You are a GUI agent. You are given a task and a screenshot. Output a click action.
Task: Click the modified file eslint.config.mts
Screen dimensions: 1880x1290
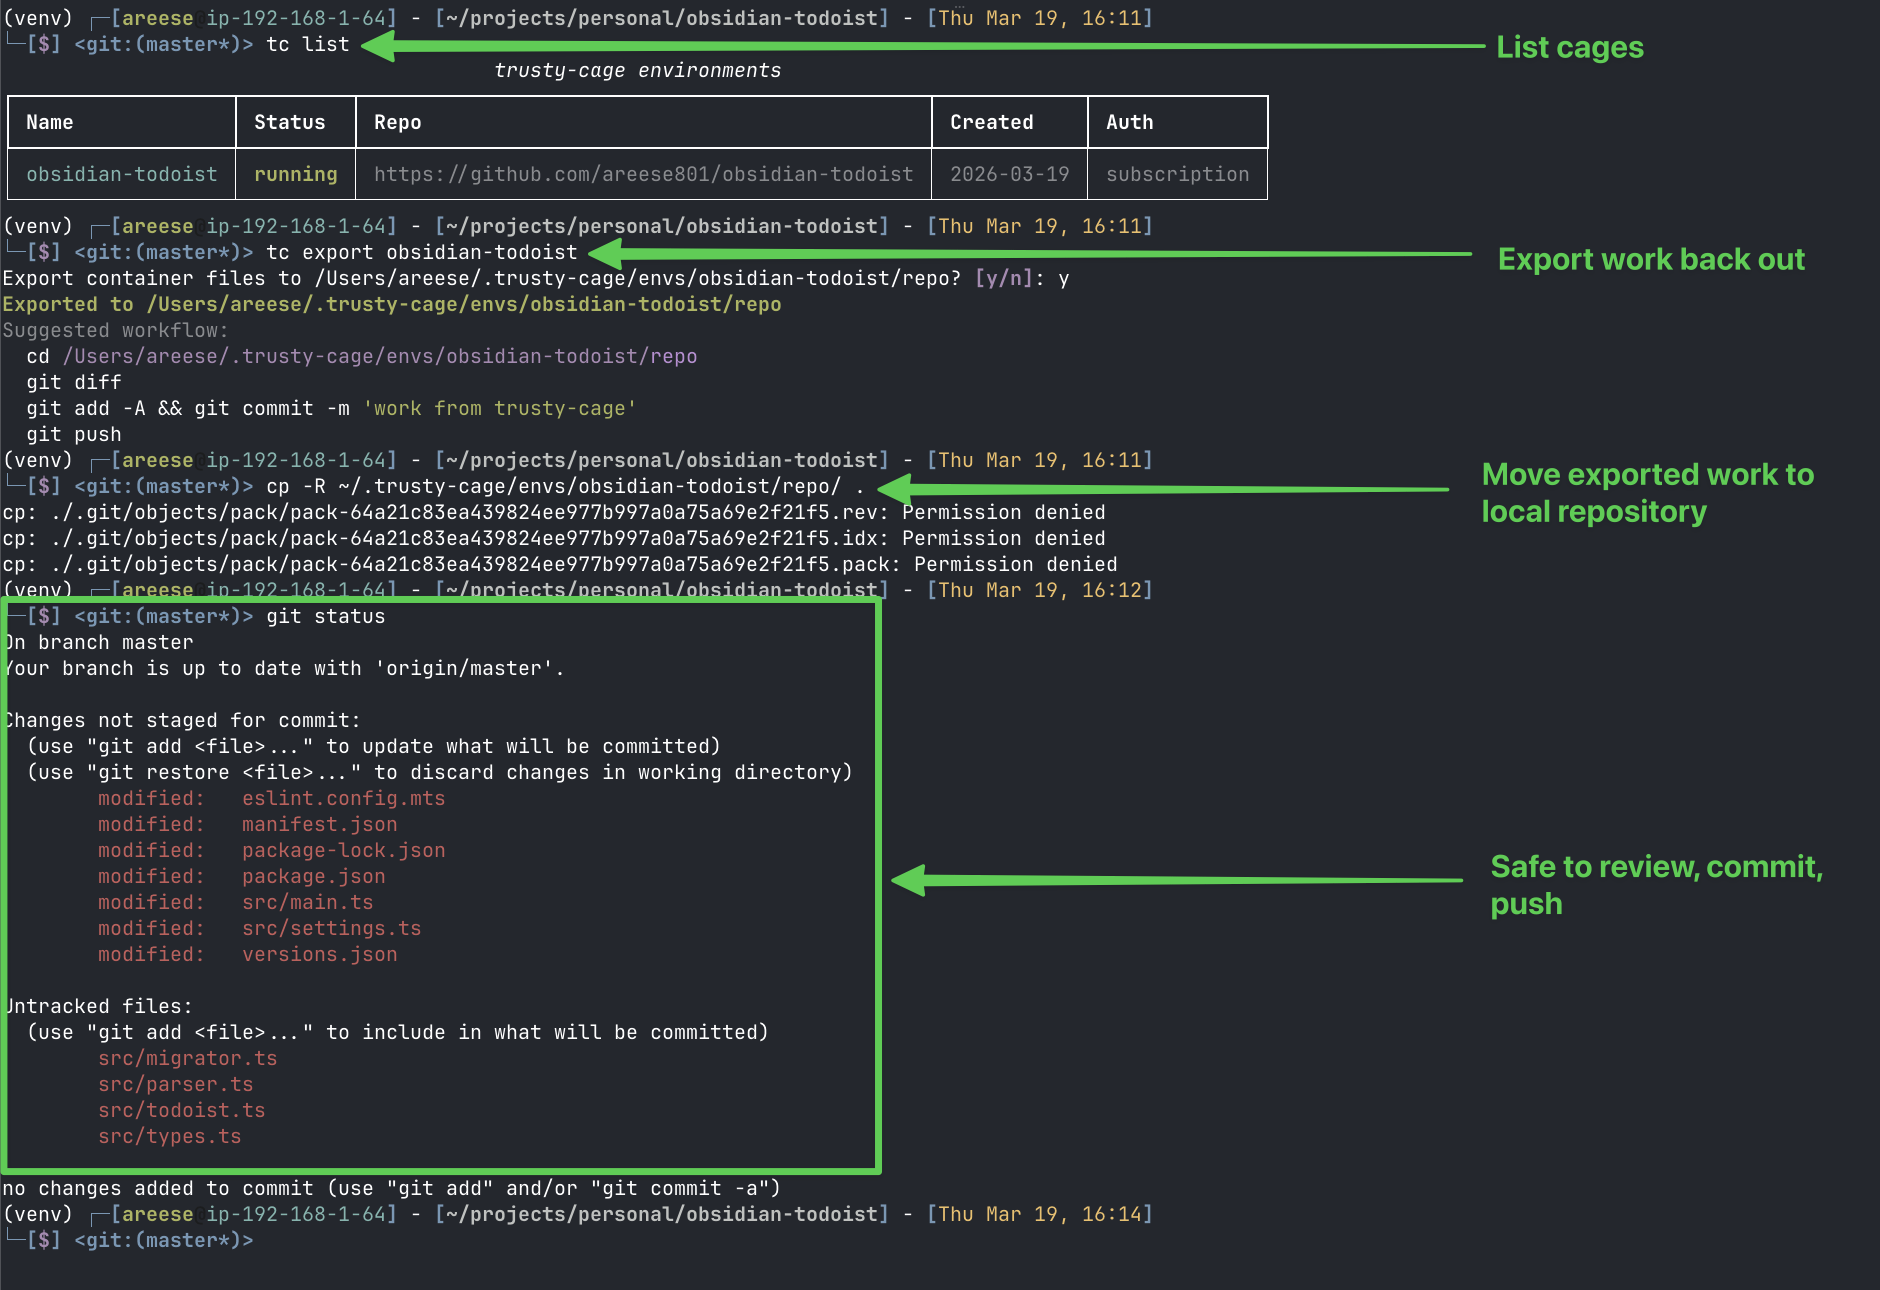(x=343, y=798)
